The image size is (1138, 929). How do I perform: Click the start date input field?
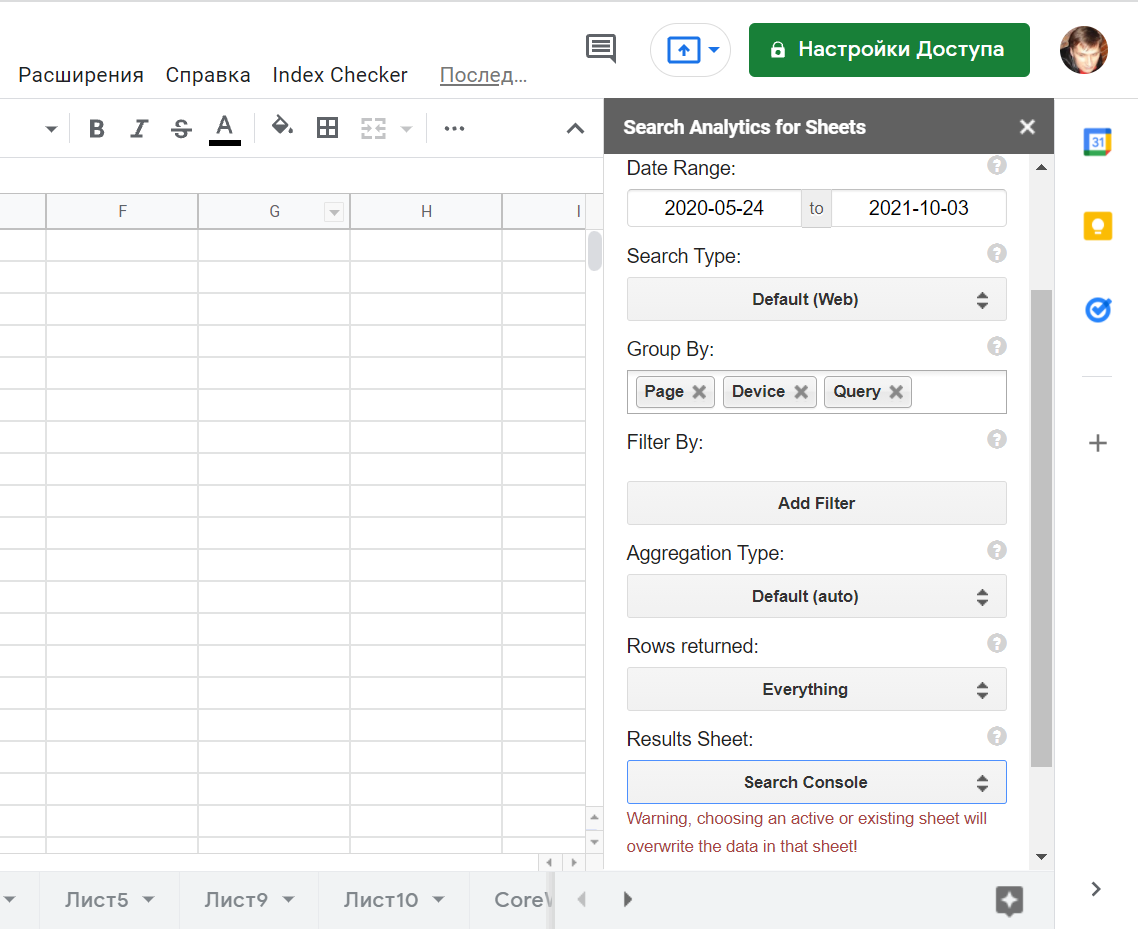coord(714,208)
